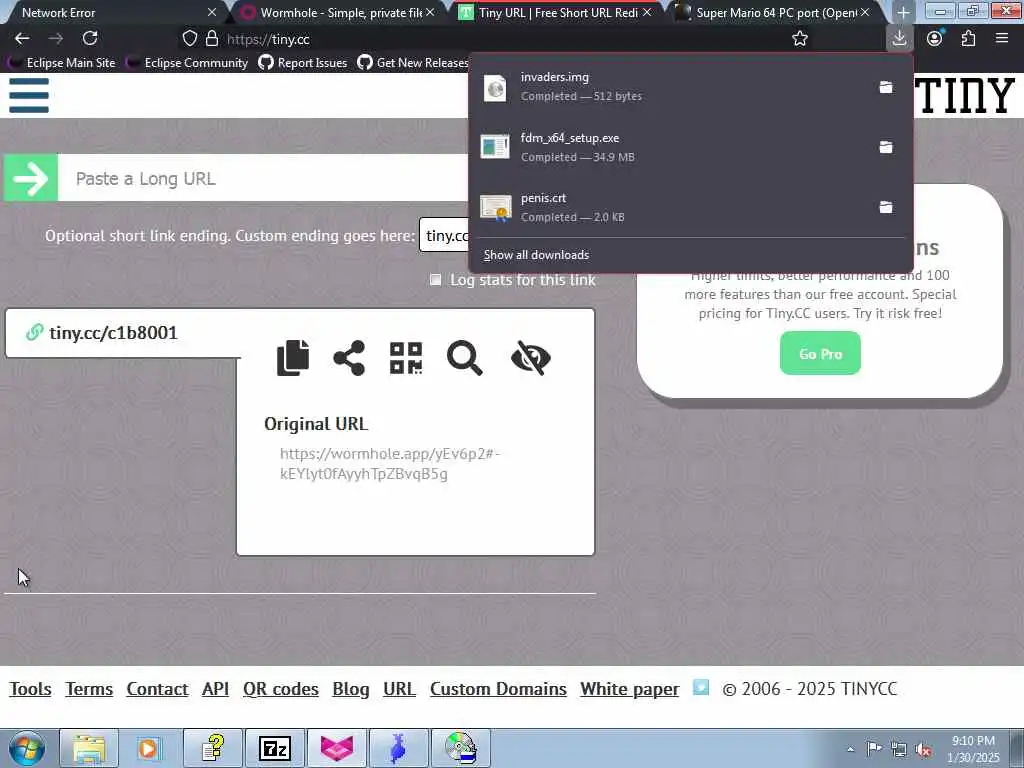Open the Terms footer link
Screen dimensions: 1024x768
pos(89,689)
